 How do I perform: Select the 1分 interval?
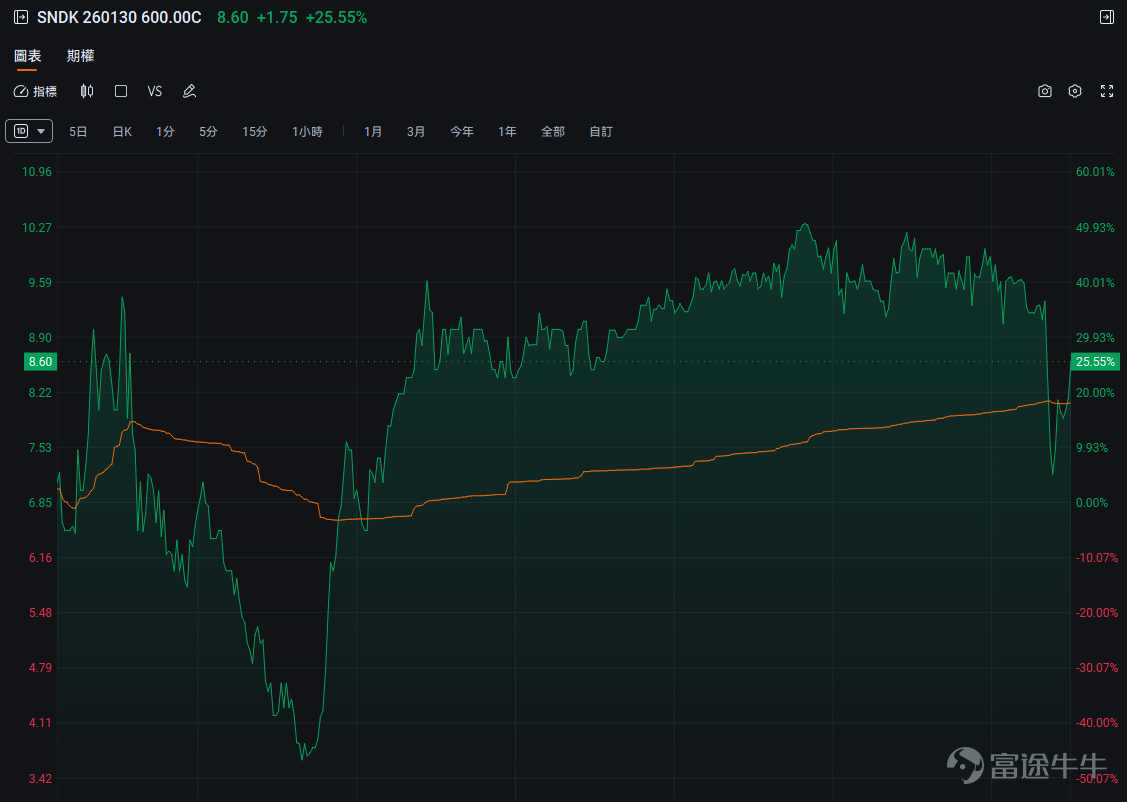[165, 132]
